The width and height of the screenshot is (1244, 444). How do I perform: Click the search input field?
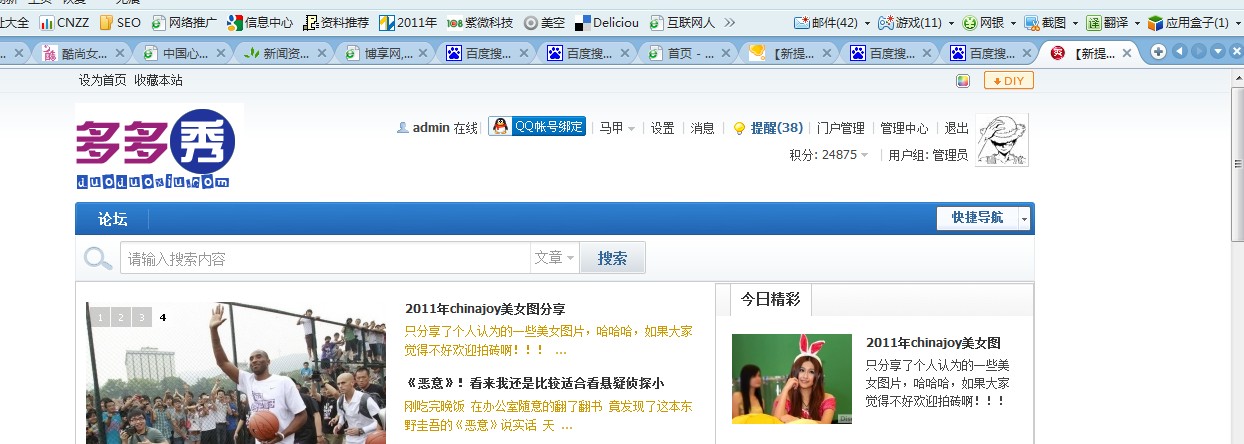(x=325, y=258)
